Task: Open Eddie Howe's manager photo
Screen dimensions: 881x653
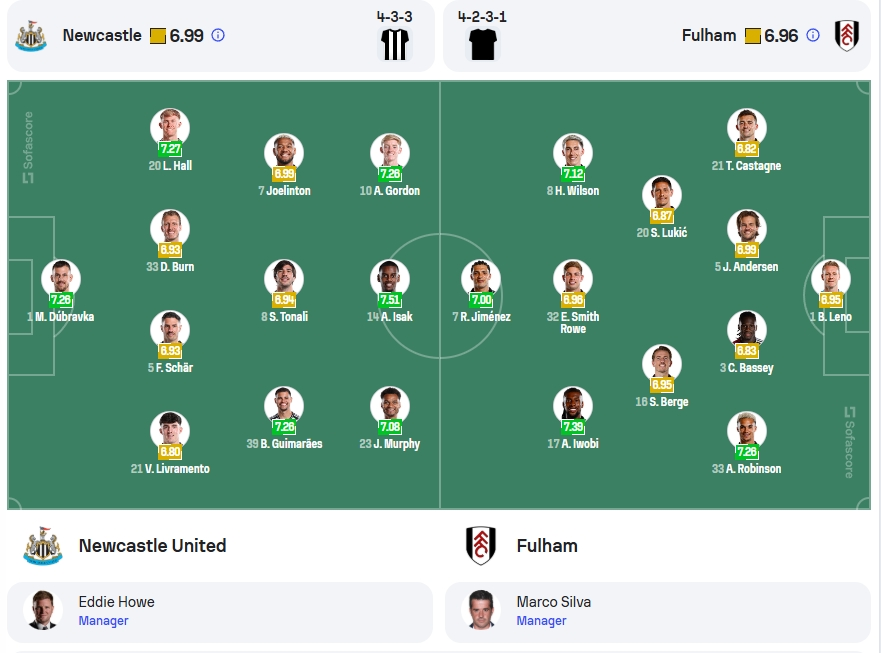Action: point(43,610)
